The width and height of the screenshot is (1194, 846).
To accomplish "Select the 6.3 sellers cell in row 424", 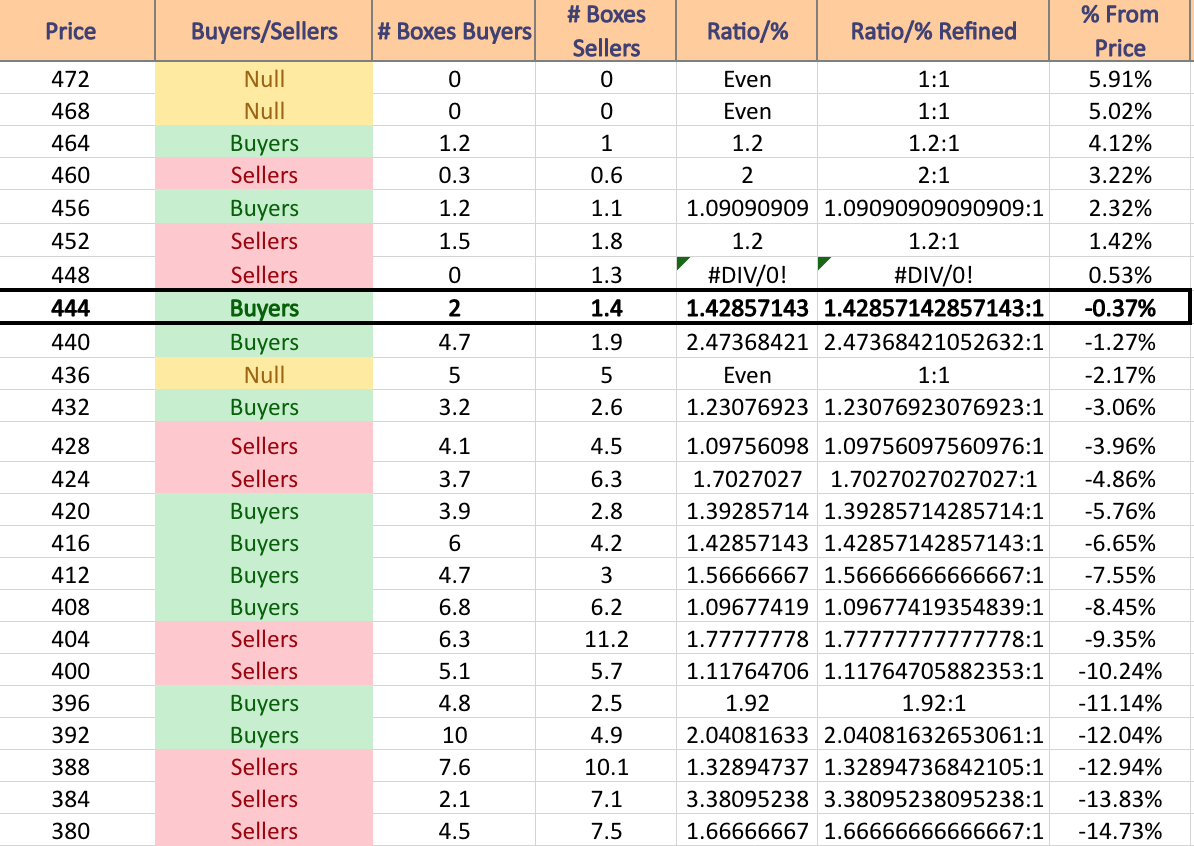I will coord(605,478).
